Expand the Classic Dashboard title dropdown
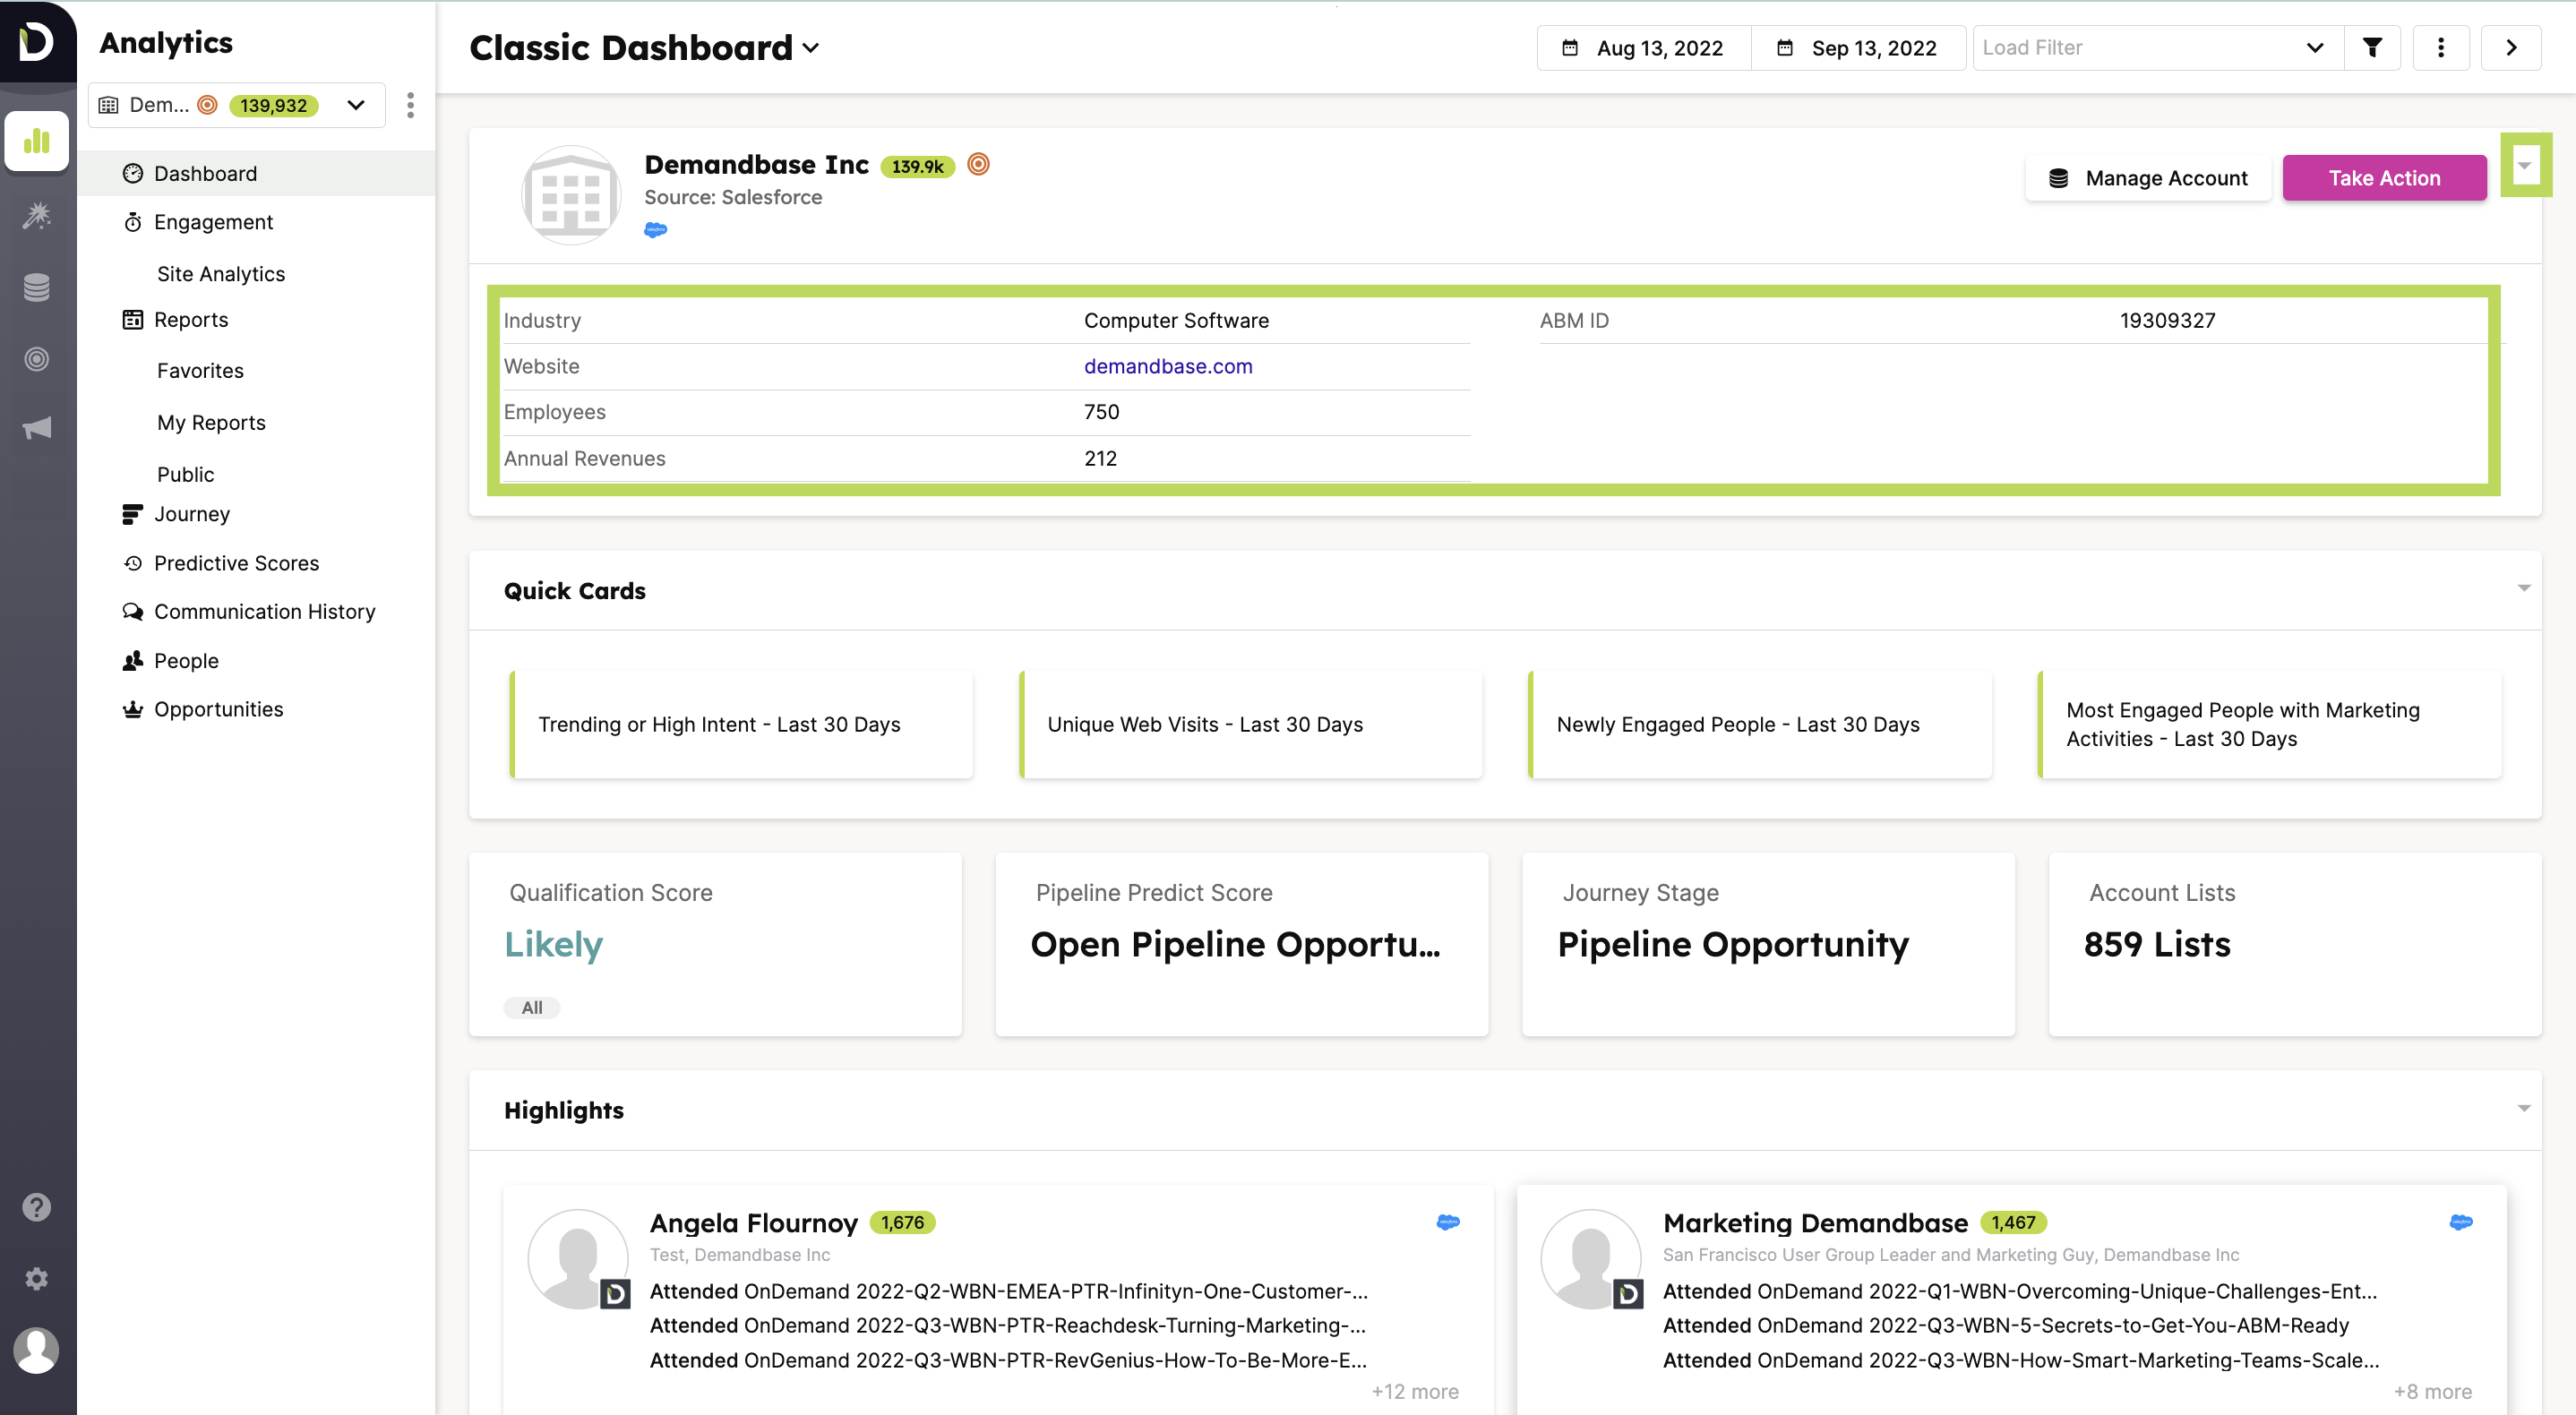 [x=811, y=48]
